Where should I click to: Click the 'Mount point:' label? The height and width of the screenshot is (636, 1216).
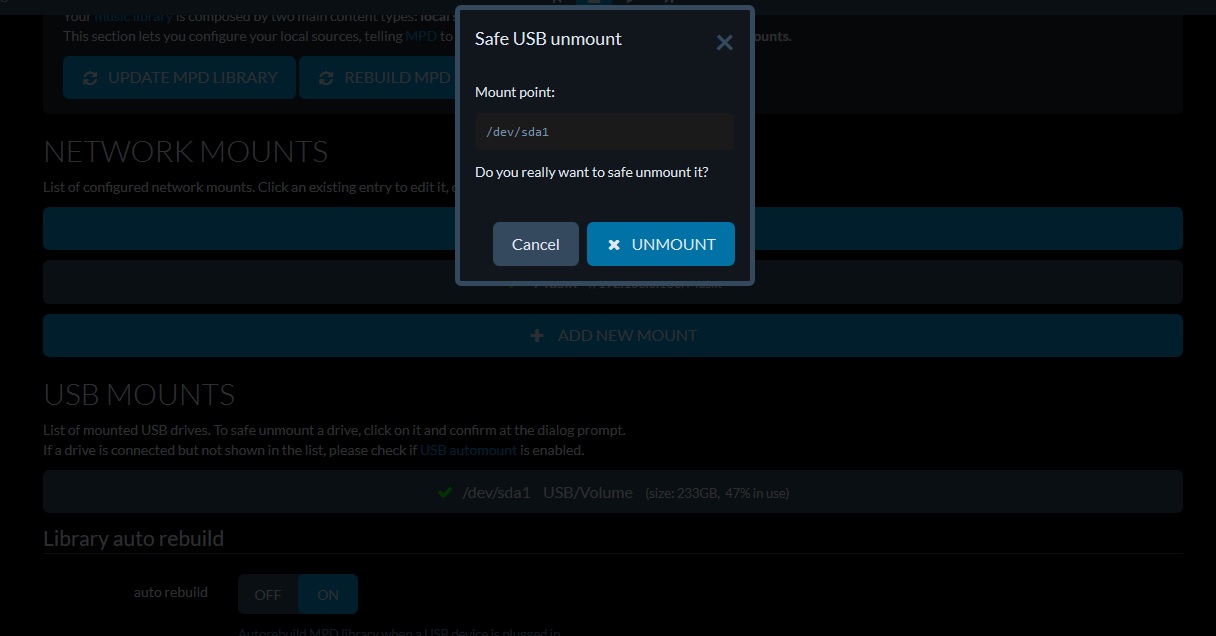tap(515, 92)
